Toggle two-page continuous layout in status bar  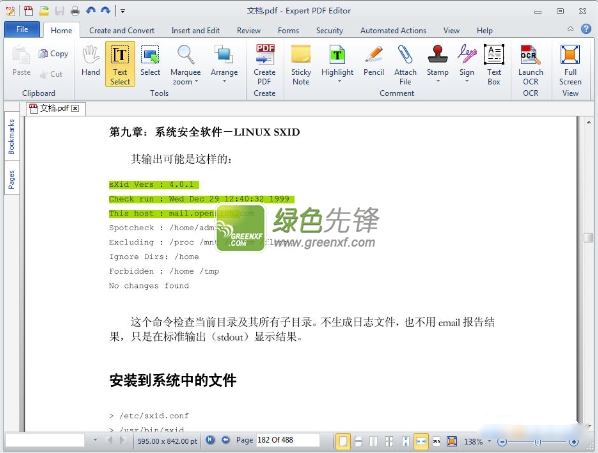(x=389, y=442)
